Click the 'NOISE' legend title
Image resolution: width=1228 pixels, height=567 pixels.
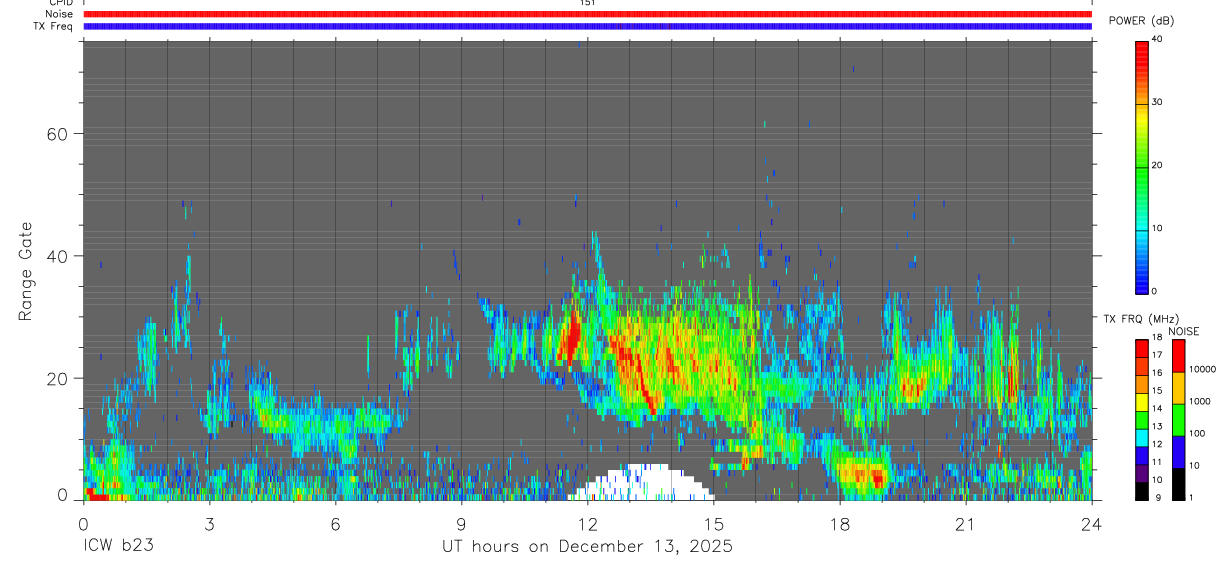coord(1184,332)
